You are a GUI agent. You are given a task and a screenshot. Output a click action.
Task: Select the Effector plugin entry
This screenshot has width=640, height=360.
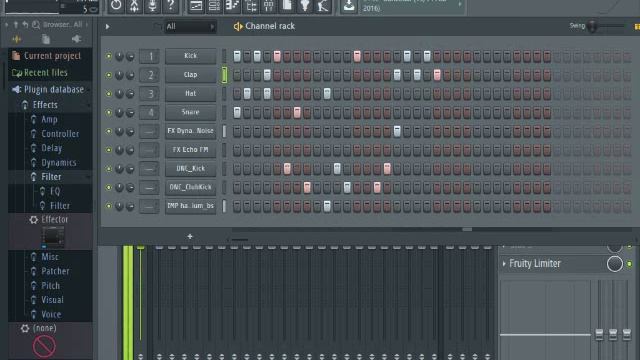(x=55, y=220)
